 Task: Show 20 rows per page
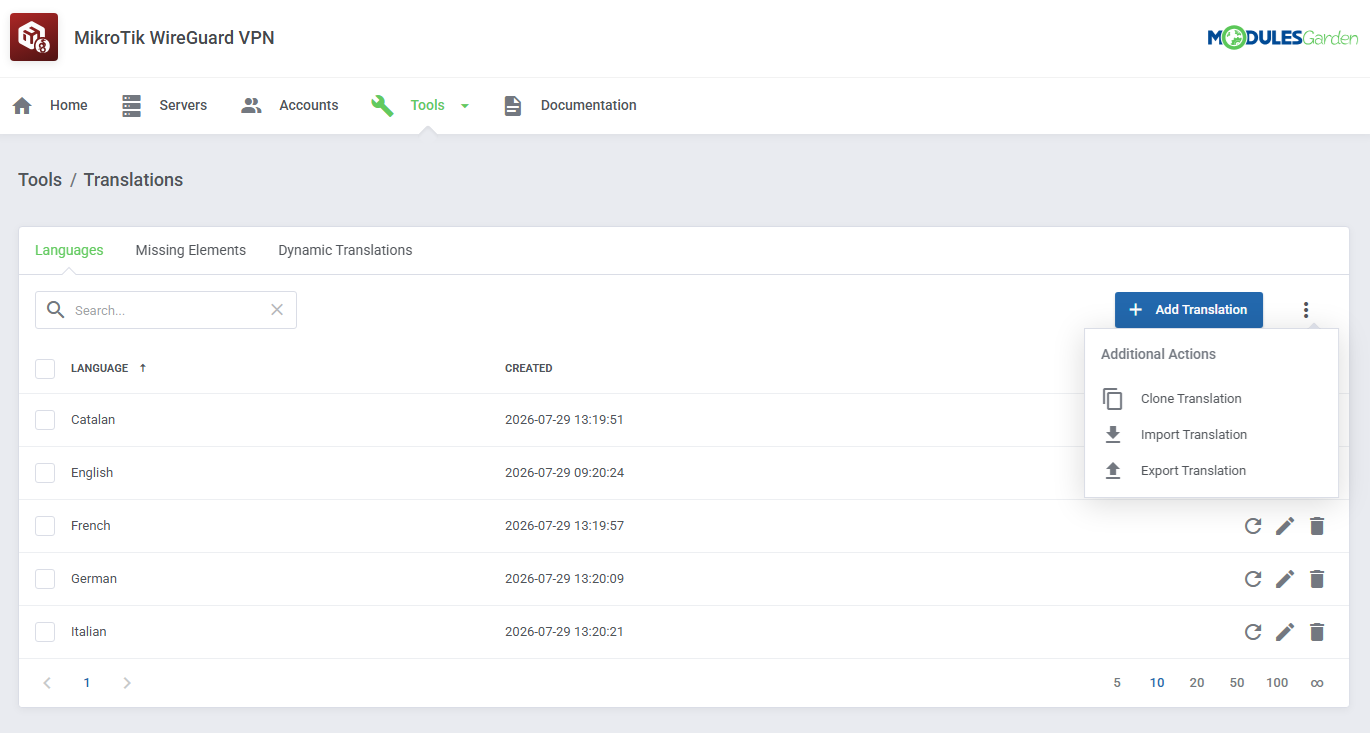pos(1197,683)
